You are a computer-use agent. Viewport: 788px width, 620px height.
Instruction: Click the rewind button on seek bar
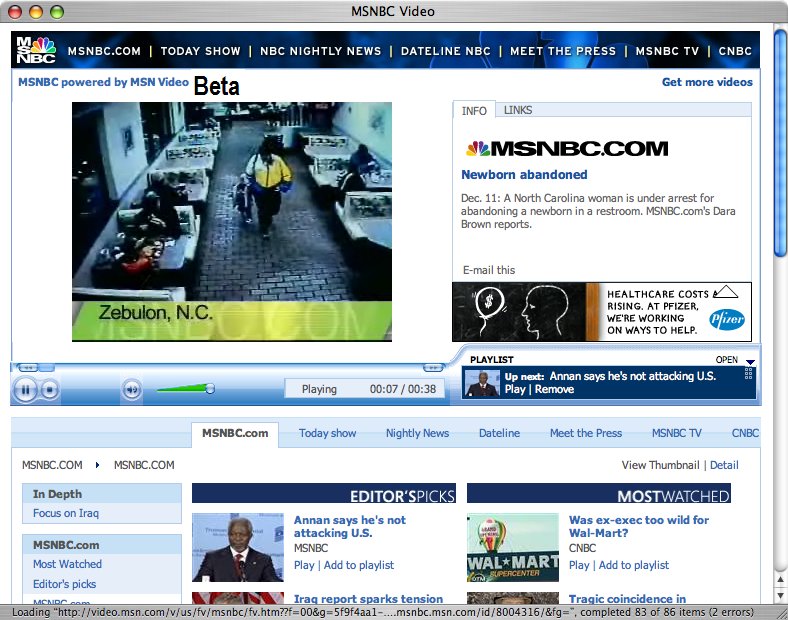coord(27,368)
